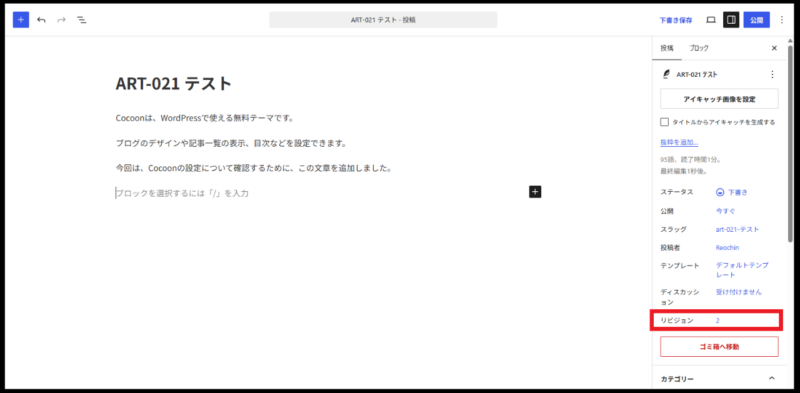Click the post quill icon in sidebar
800x393 pixels.
click(x=666, y=75)
